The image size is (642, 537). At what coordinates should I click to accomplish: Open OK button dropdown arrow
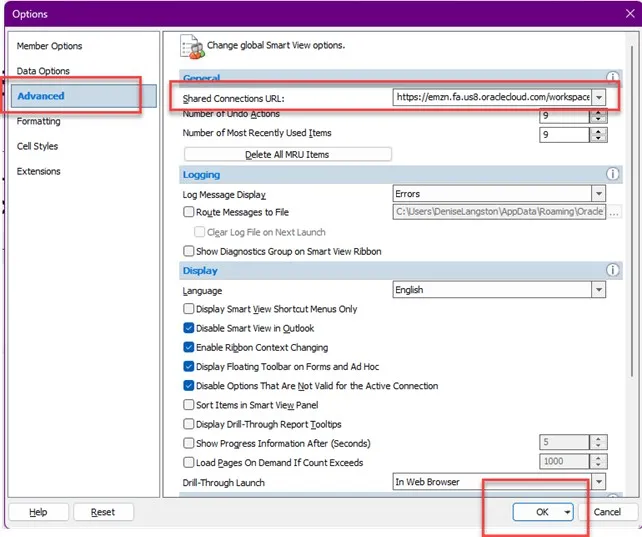(x=567, y=512)
